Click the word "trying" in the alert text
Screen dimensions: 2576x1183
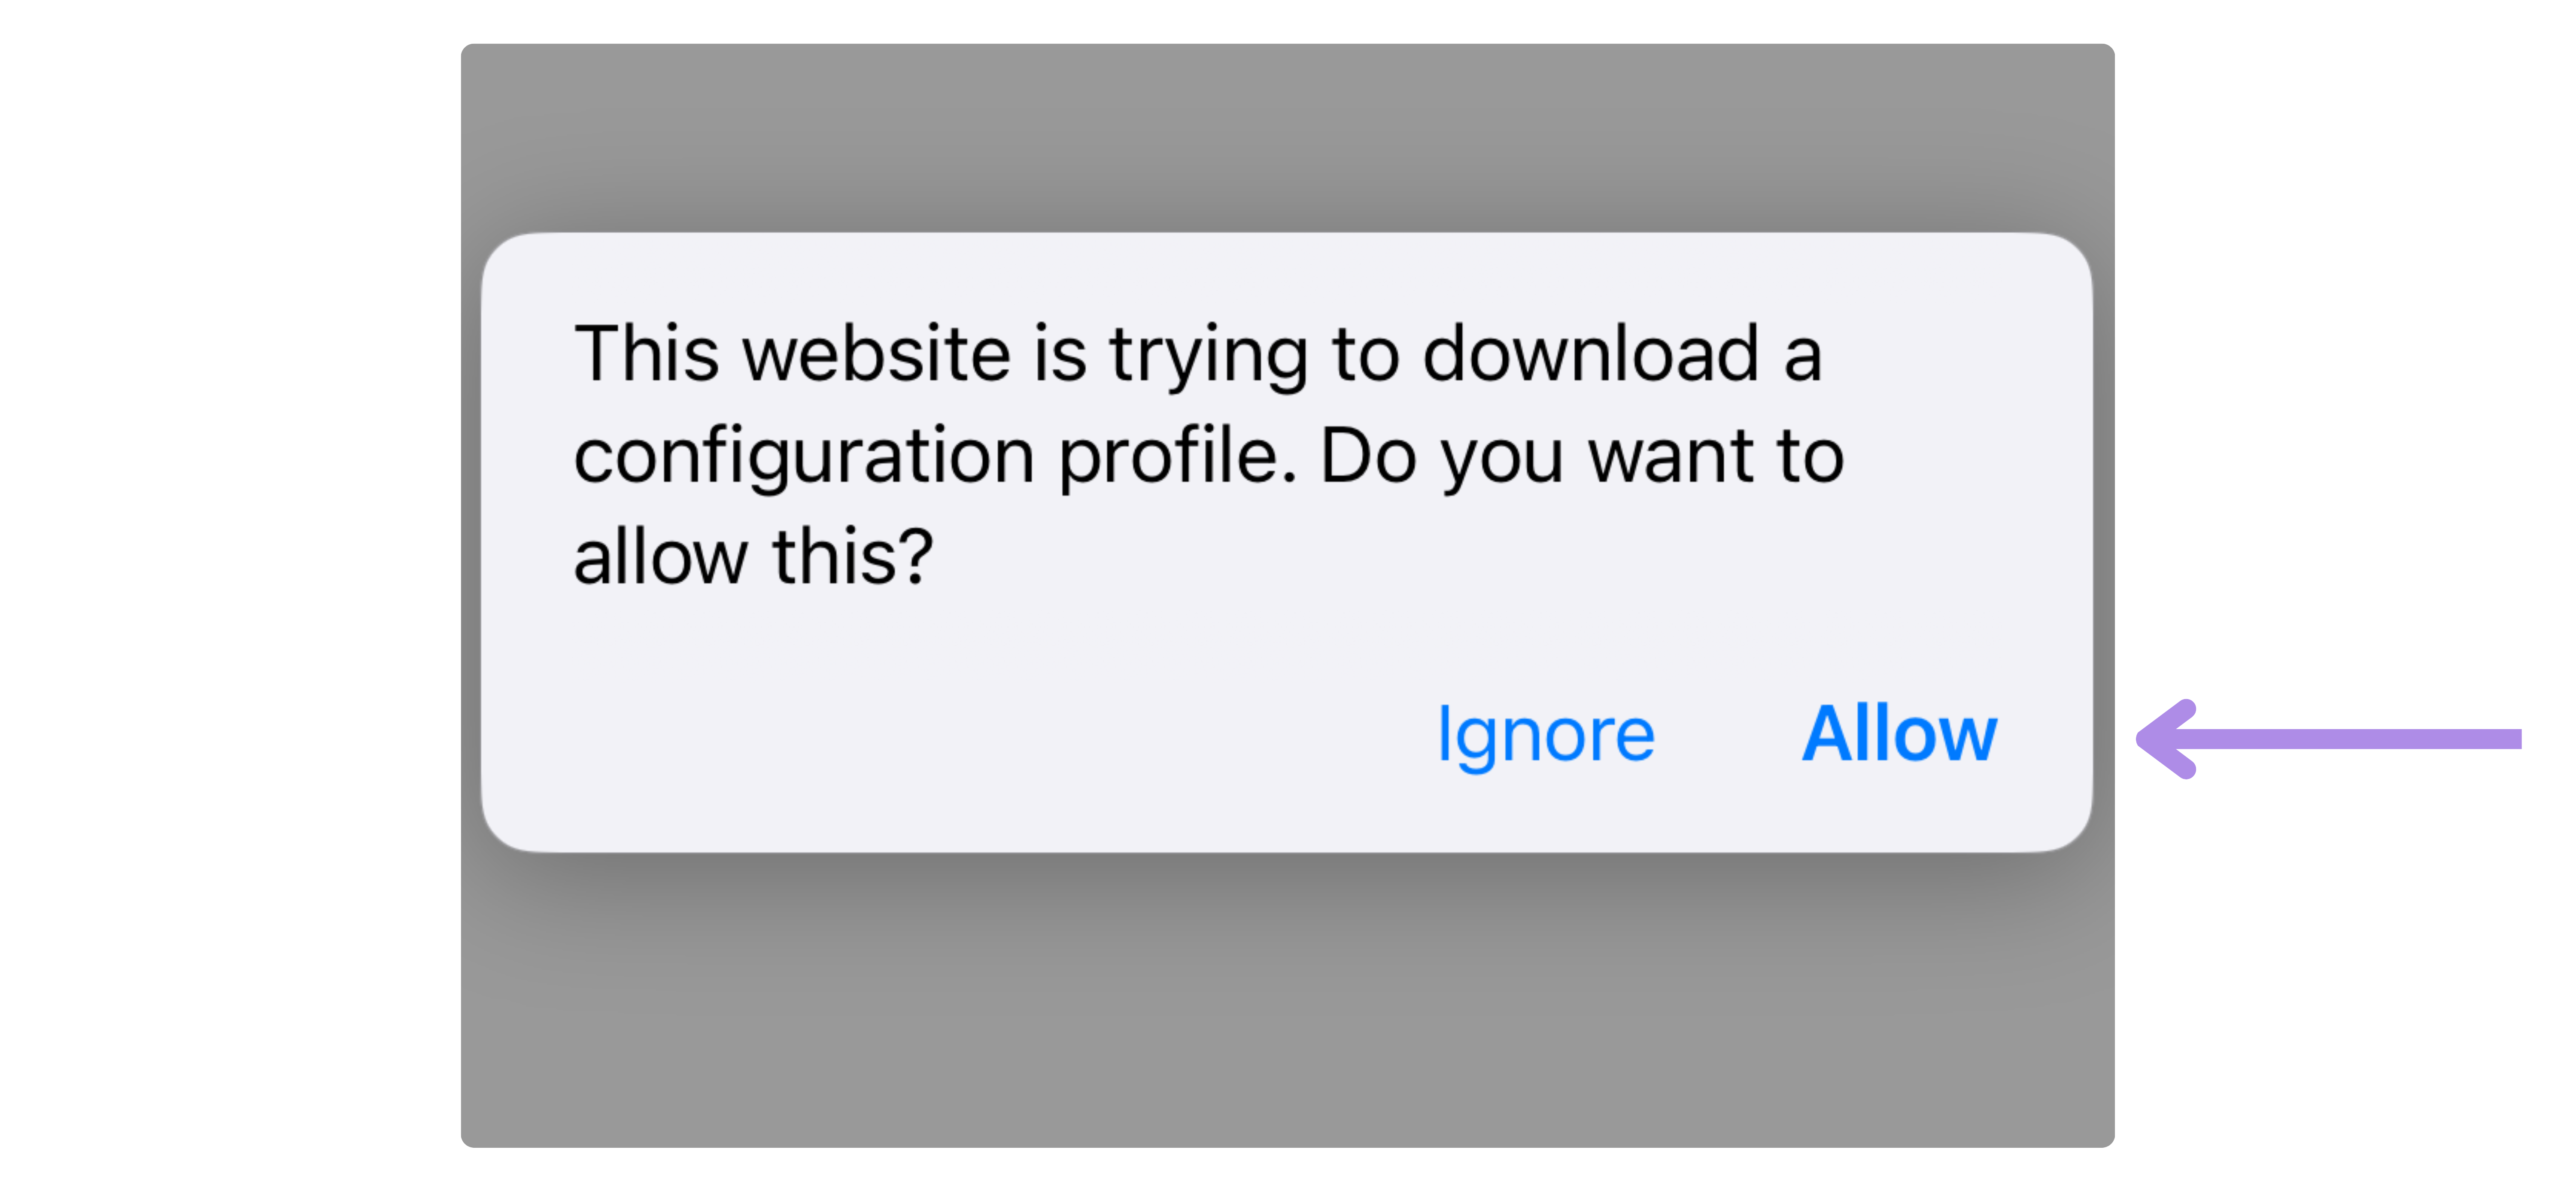point(1208,356)
